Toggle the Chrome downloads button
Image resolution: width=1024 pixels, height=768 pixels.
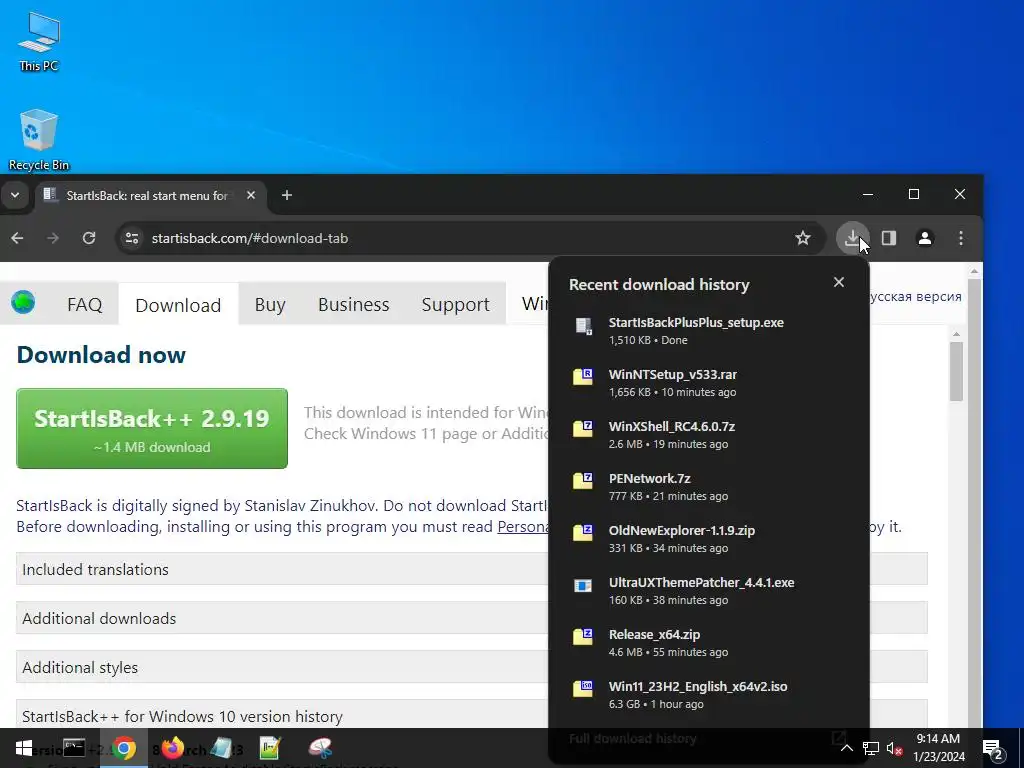pyautogui.click(x=852, y=238)
